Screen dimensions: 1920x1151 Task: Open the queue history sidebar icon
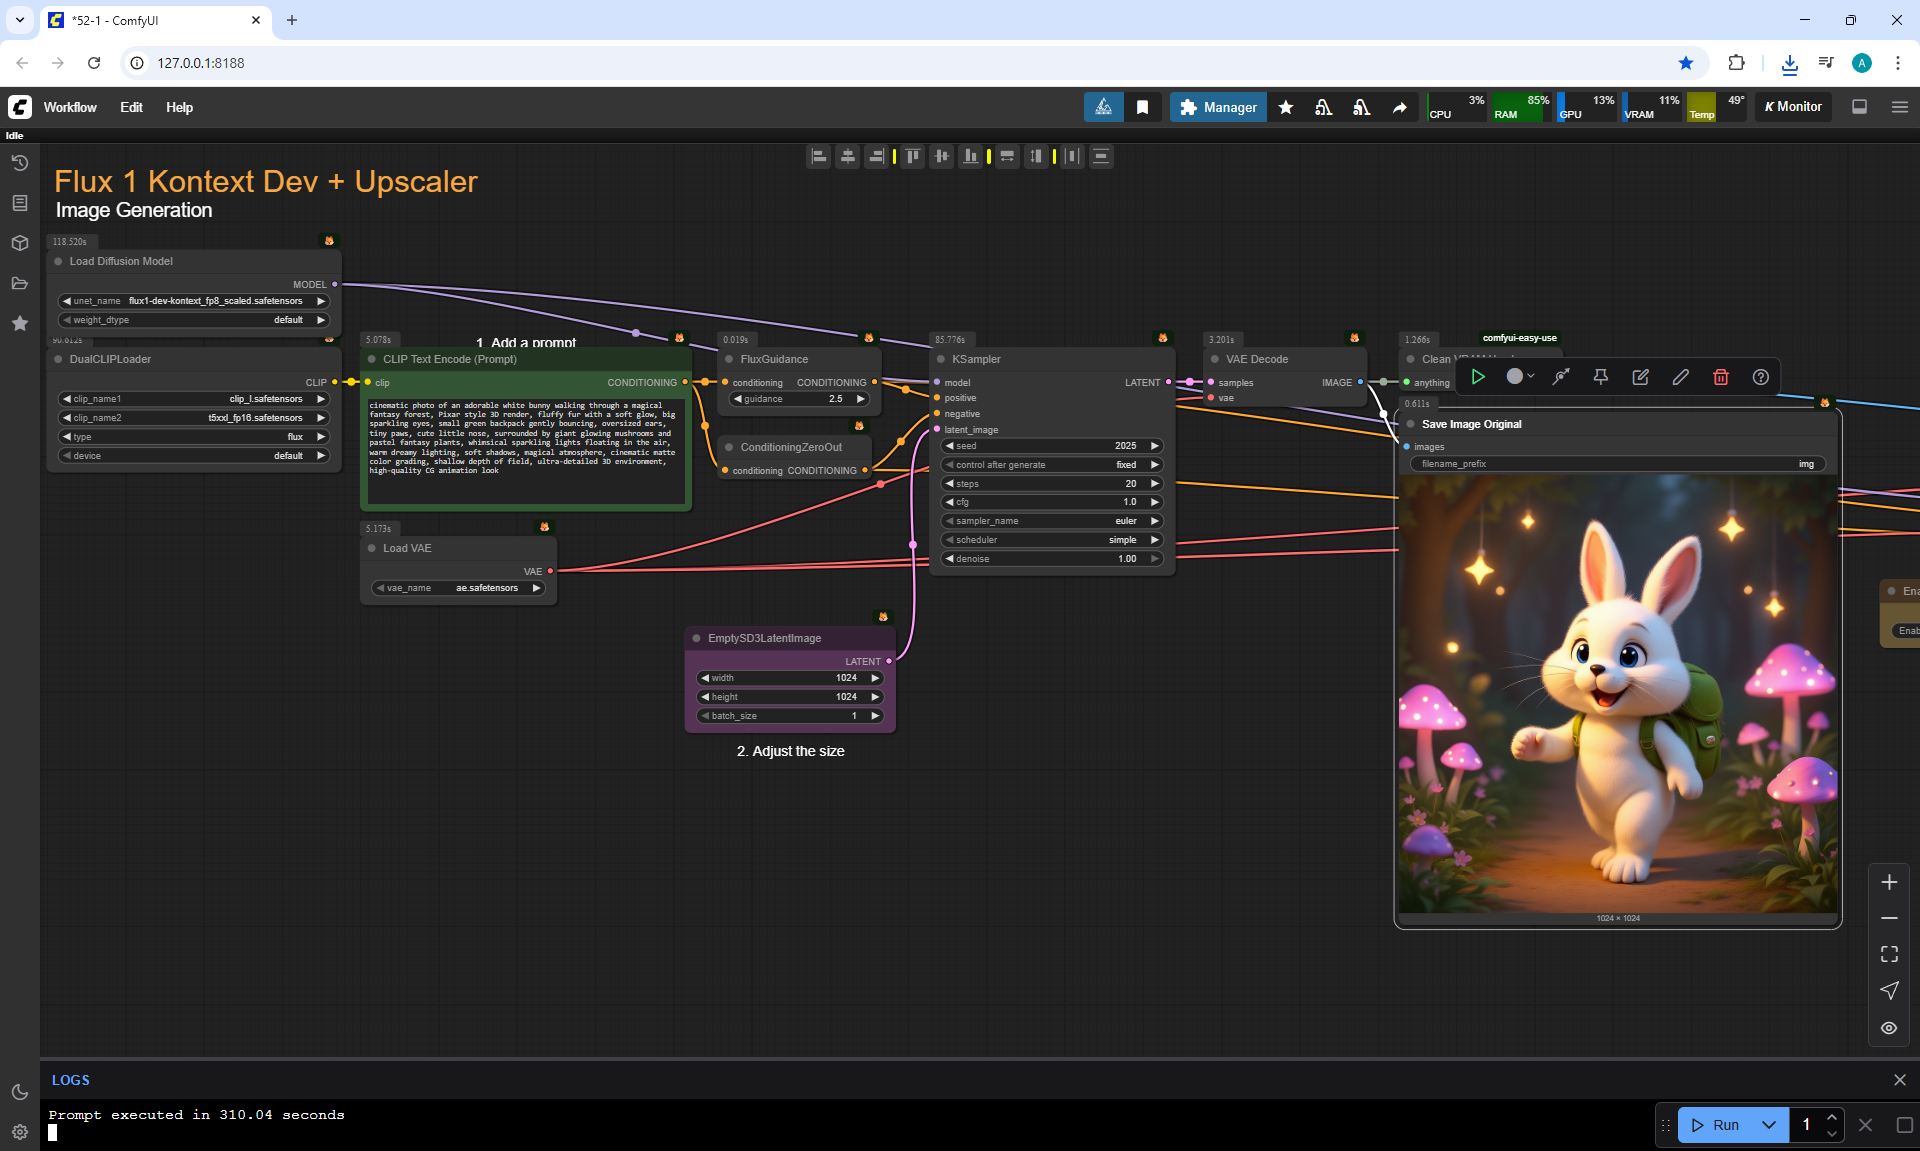(19, 163)
